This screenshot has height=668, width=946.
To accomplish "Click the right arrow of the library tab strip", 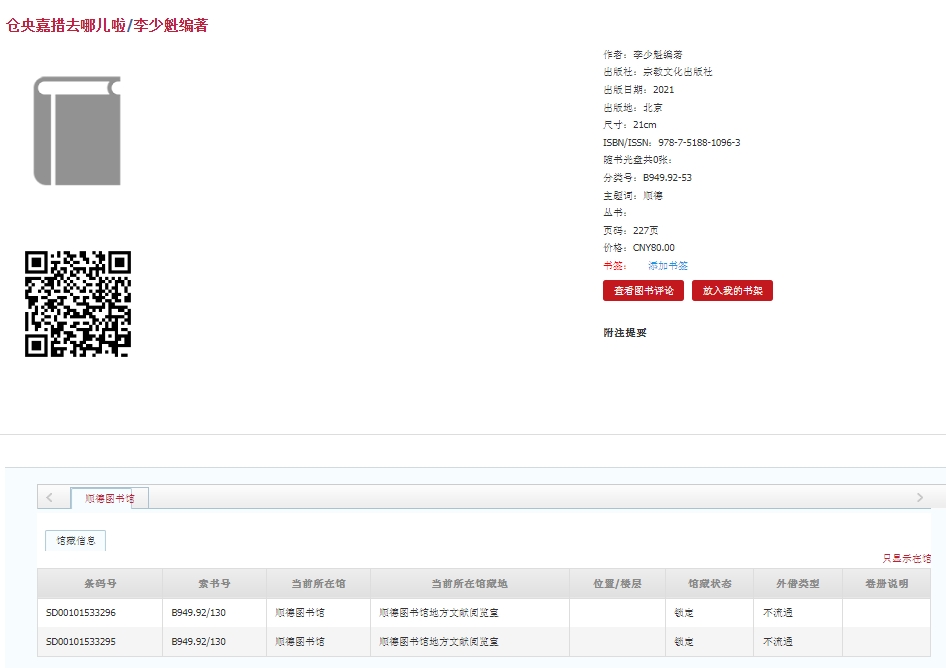I will point(919,497).
